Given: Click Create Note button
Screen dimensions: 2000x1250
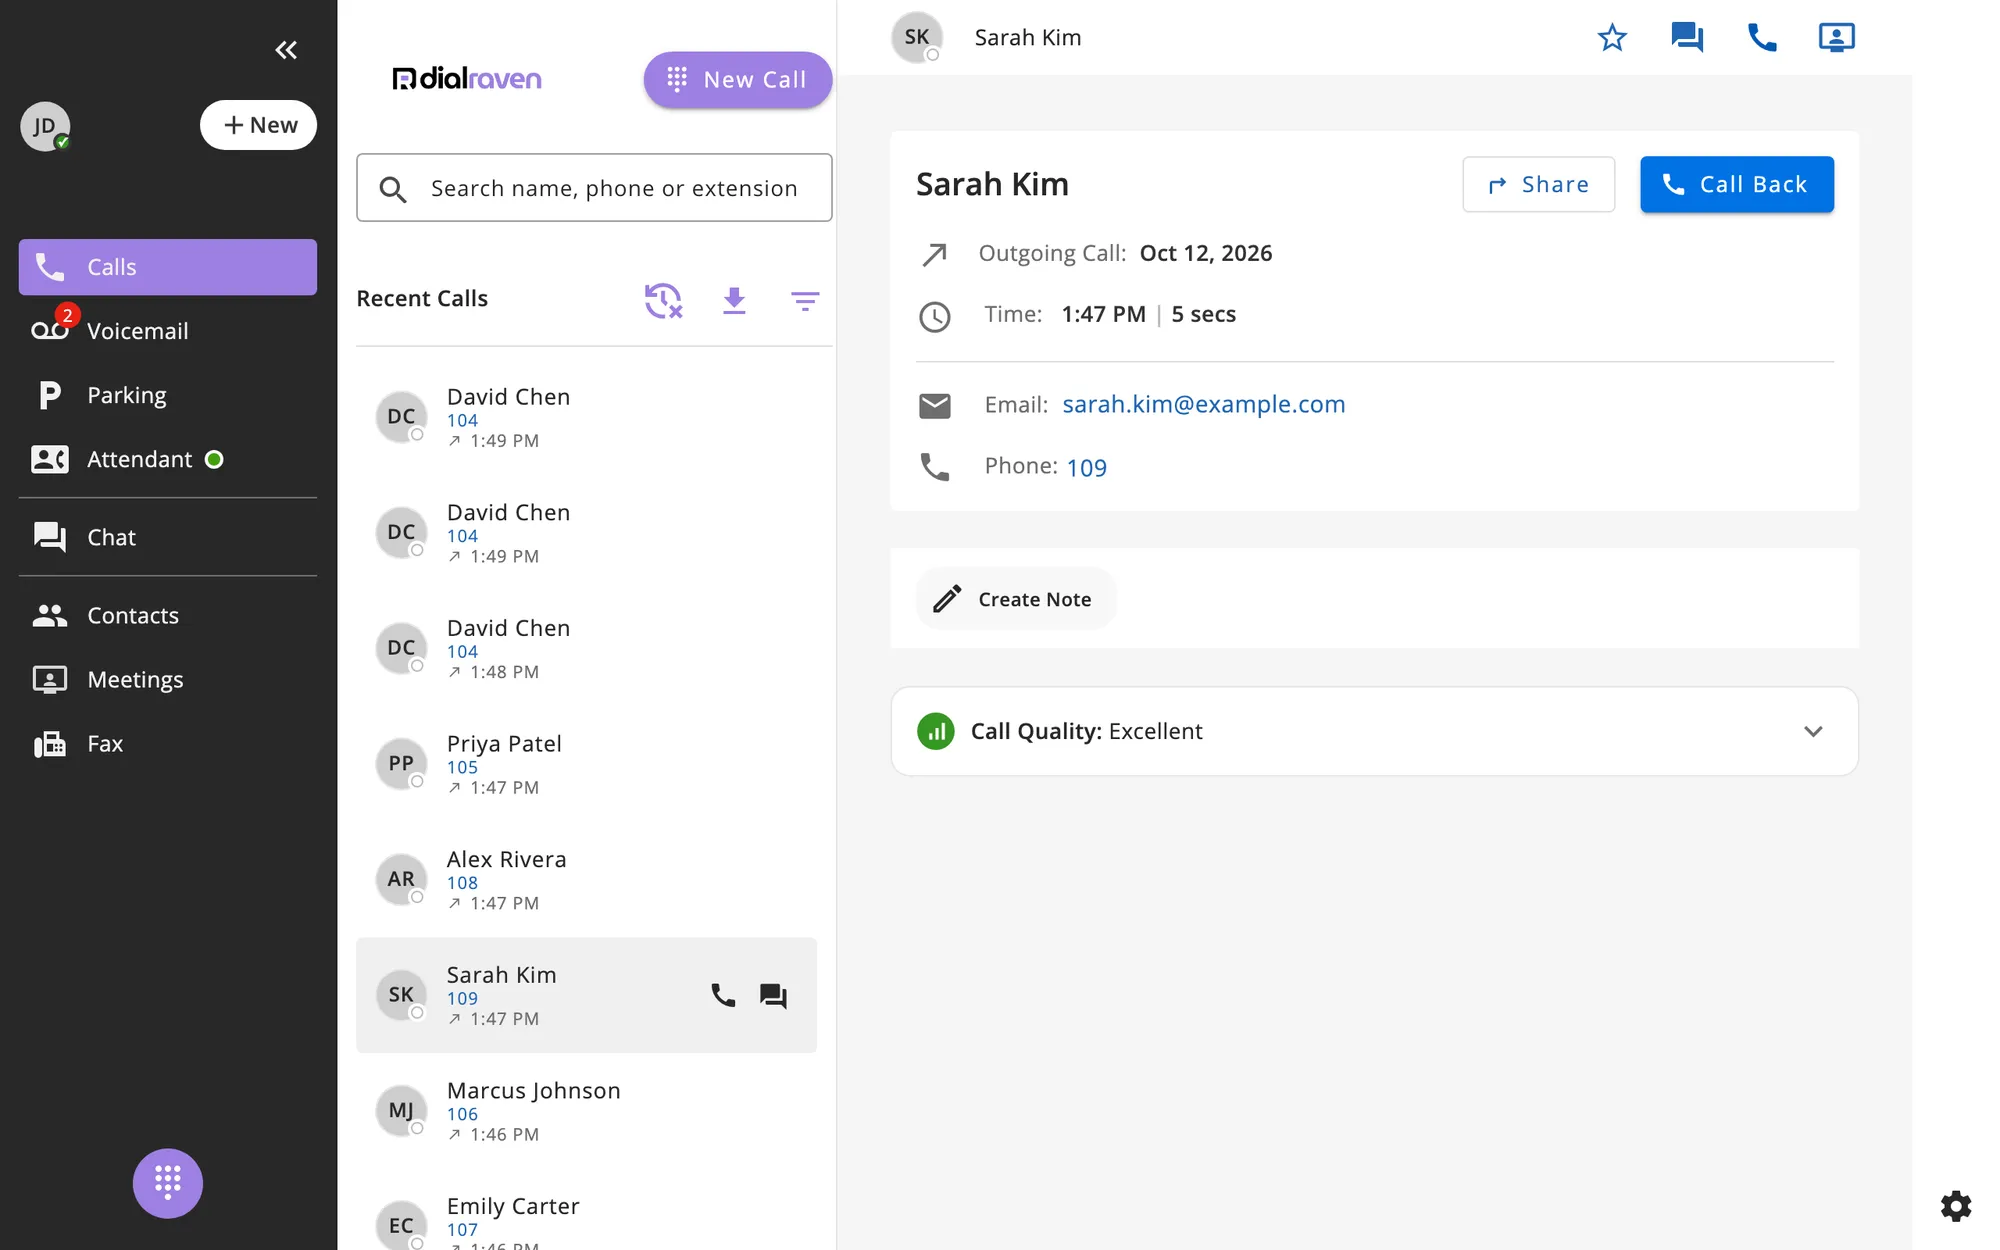Looking at the screenshot, I should coord(1015,599).
